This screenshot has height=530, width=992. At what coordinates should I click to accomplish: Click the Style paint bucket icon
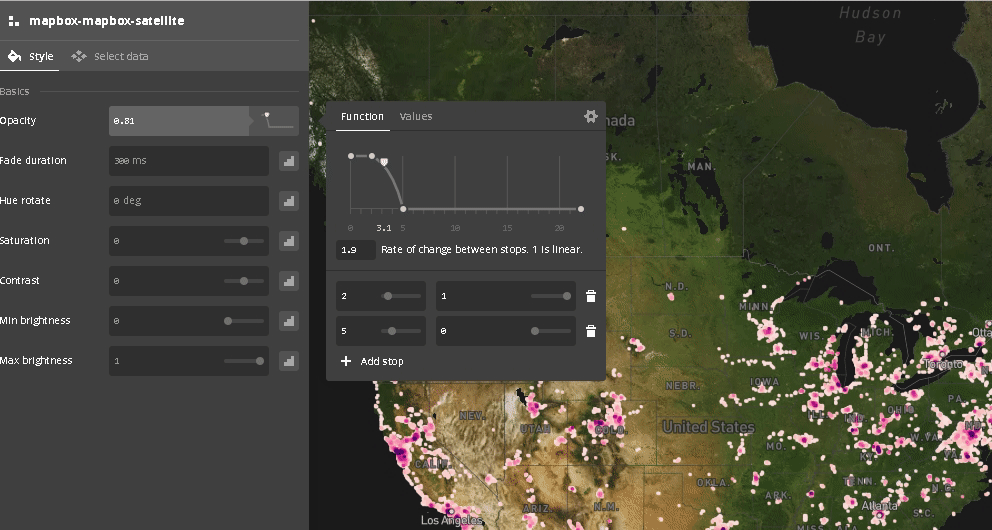click(14, 56)
